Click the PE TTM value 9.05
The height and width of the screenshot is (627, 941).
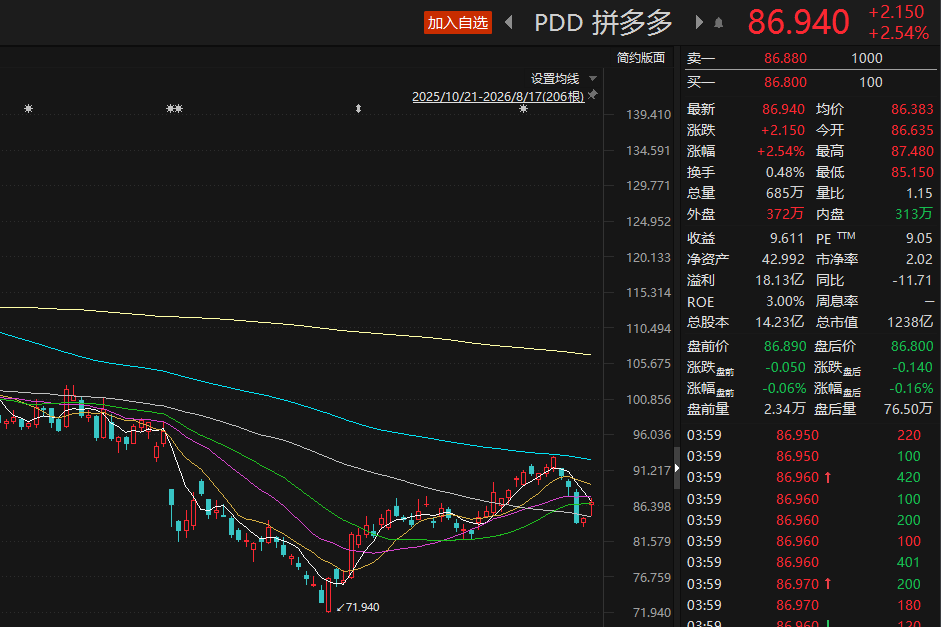(x=919, y=238)
